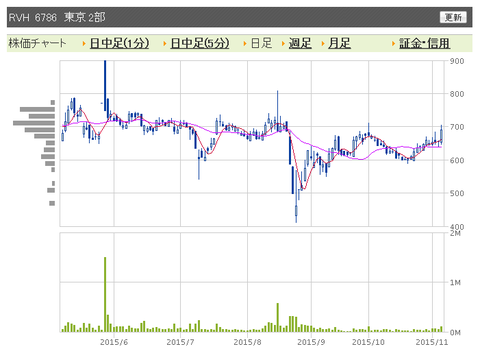Click the 2015/8 date axis label
The height and width of the screenshot is (362, 480).
(x=247, y=342)
